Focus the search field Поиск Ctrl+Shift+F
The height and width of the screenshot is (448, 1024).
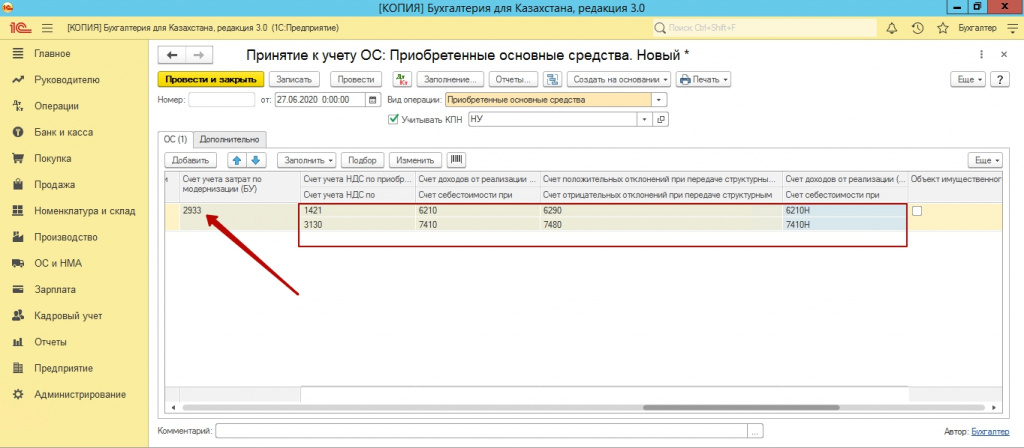765,28
